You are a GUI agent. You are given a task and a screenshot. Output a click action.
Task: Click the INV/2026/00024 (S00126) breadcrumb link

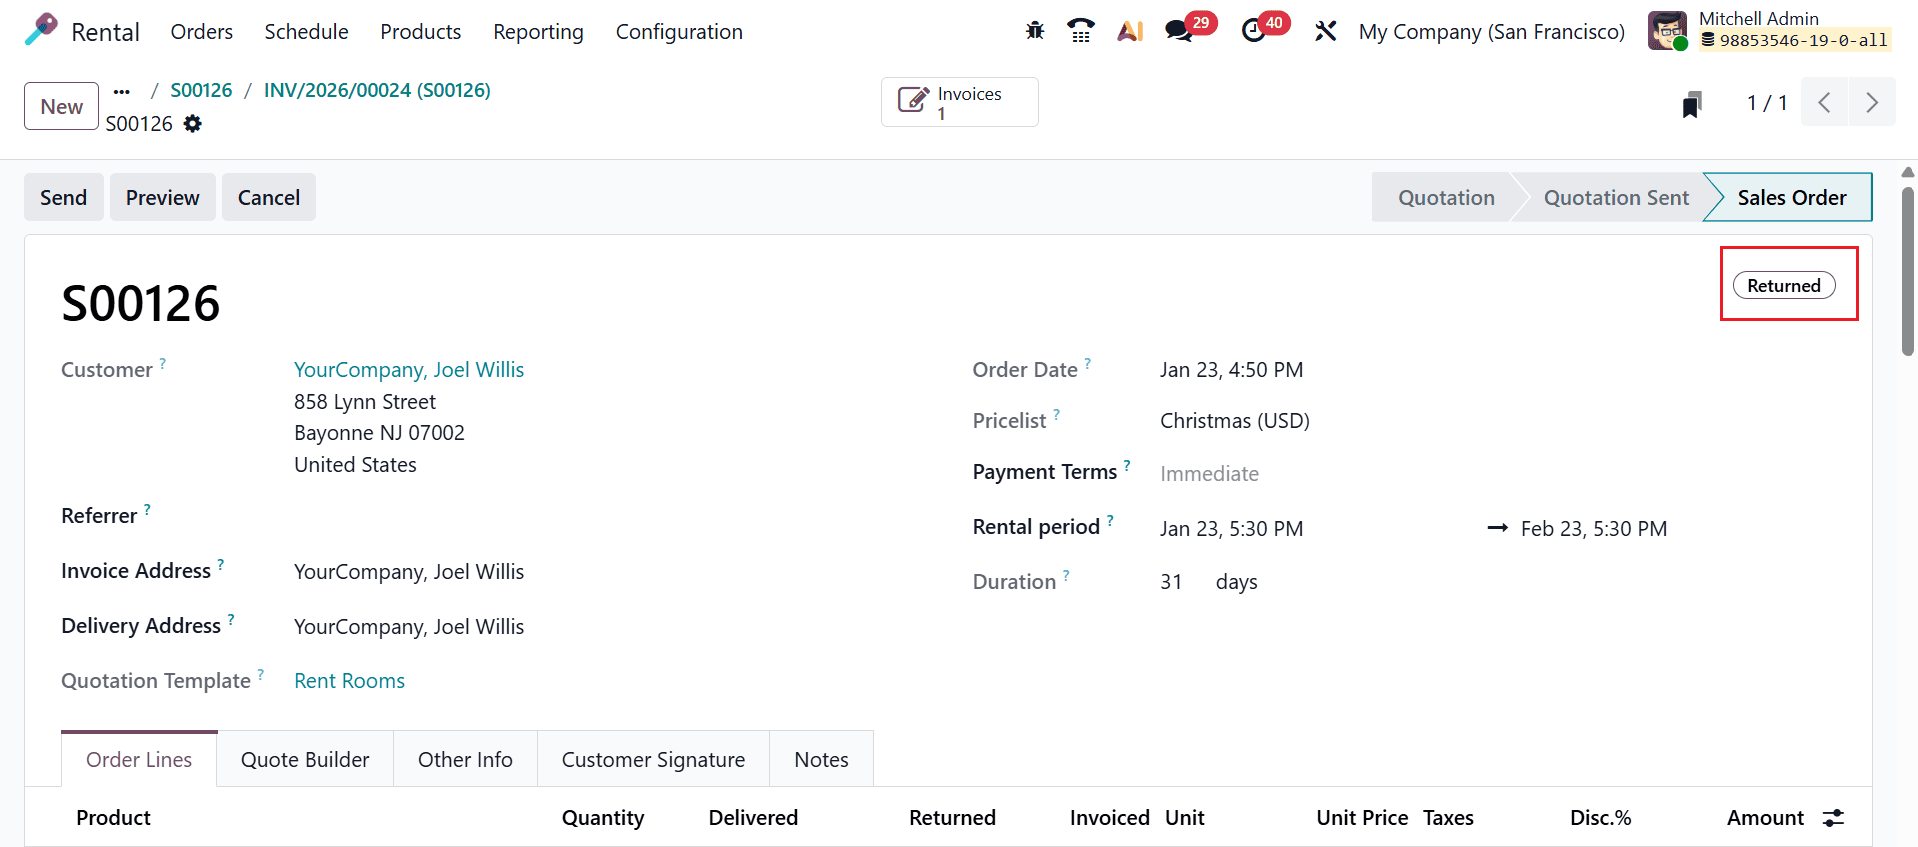[377, 90]
